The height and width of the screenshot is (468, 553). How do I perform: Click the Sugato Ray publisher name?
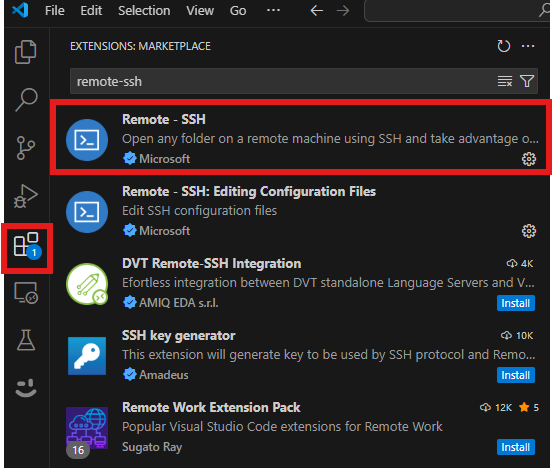(x=152, y=447)
